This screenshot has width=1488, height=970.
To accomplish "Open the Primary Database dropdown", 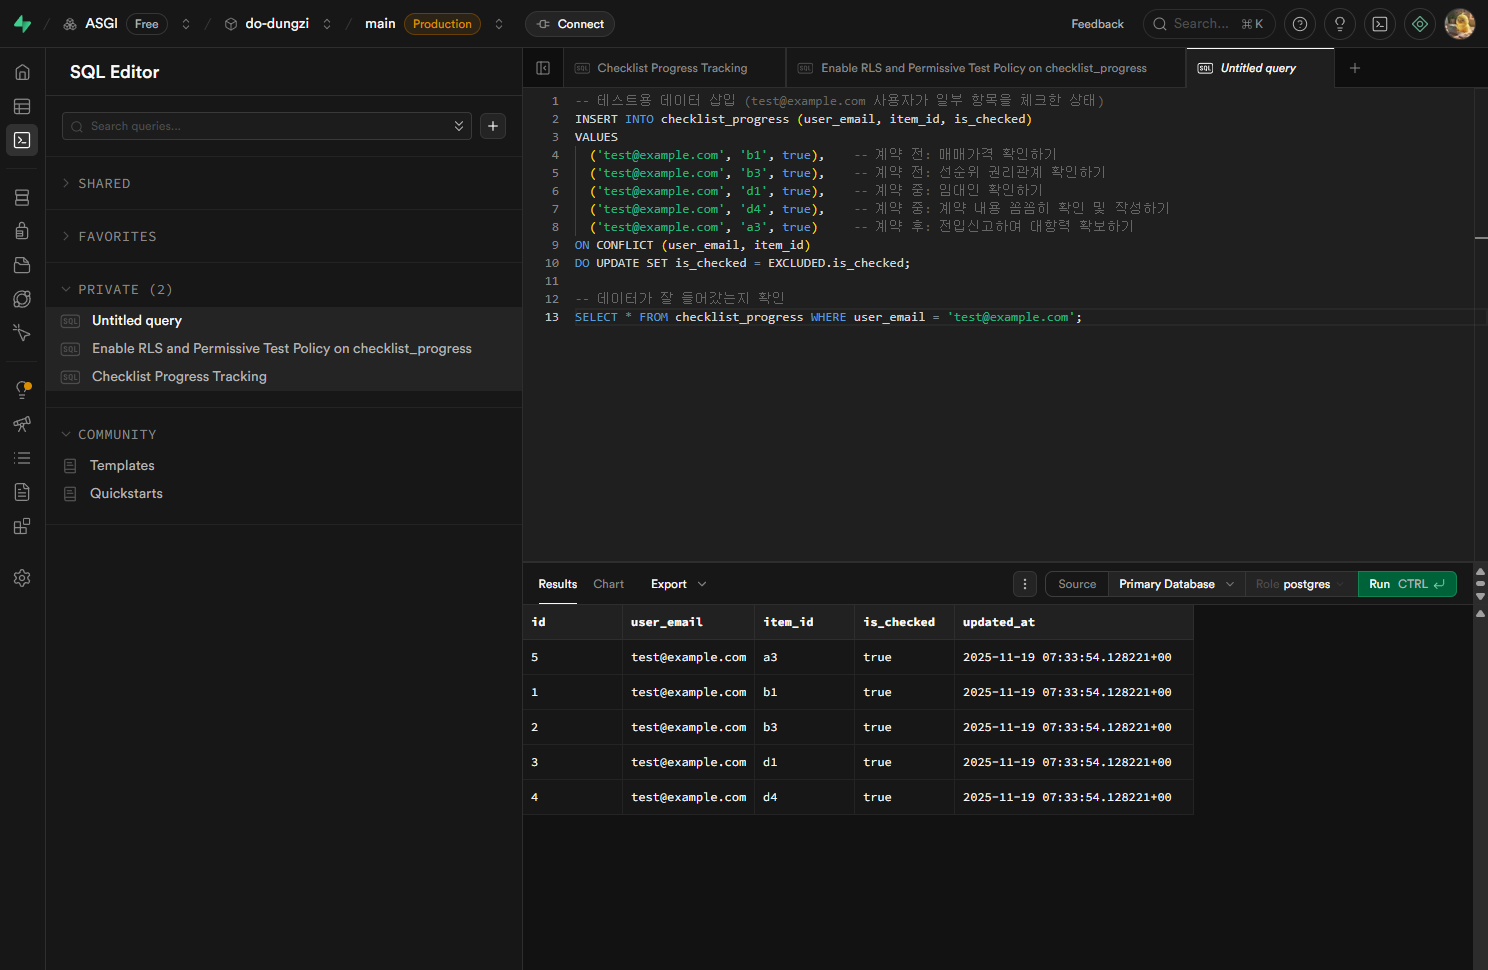I will coord(1175,584).
